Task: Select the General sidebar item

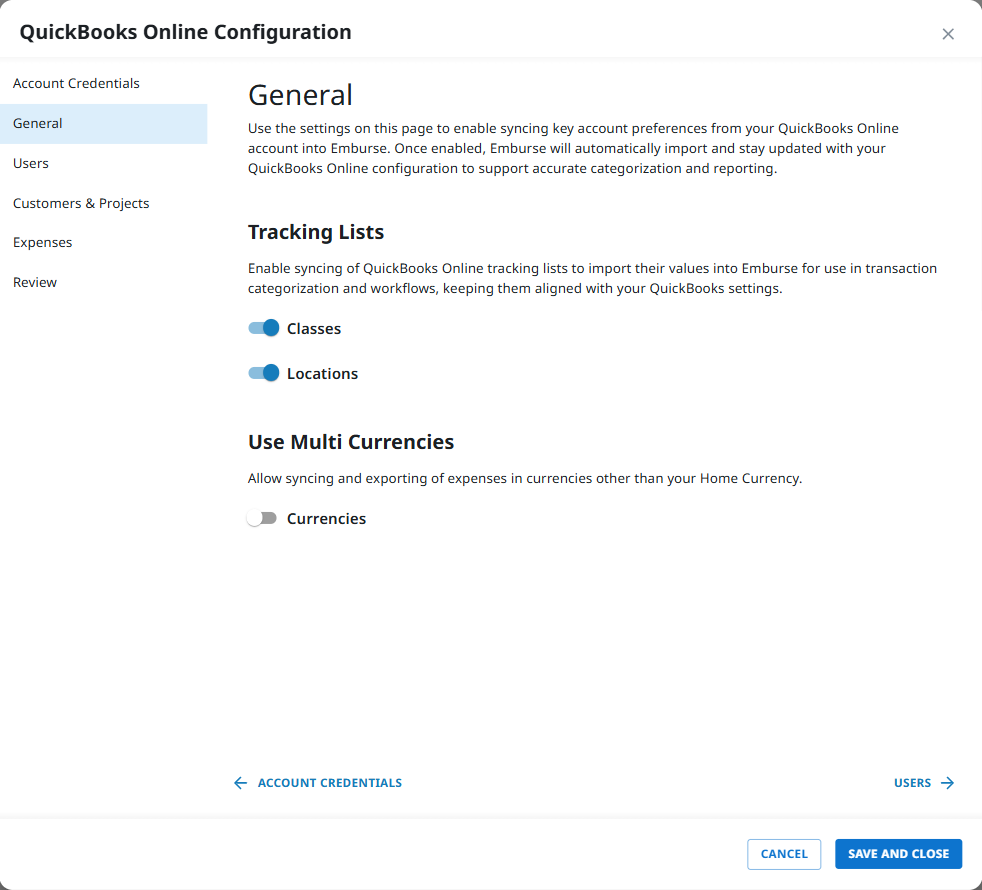Action: pos(103,123)
